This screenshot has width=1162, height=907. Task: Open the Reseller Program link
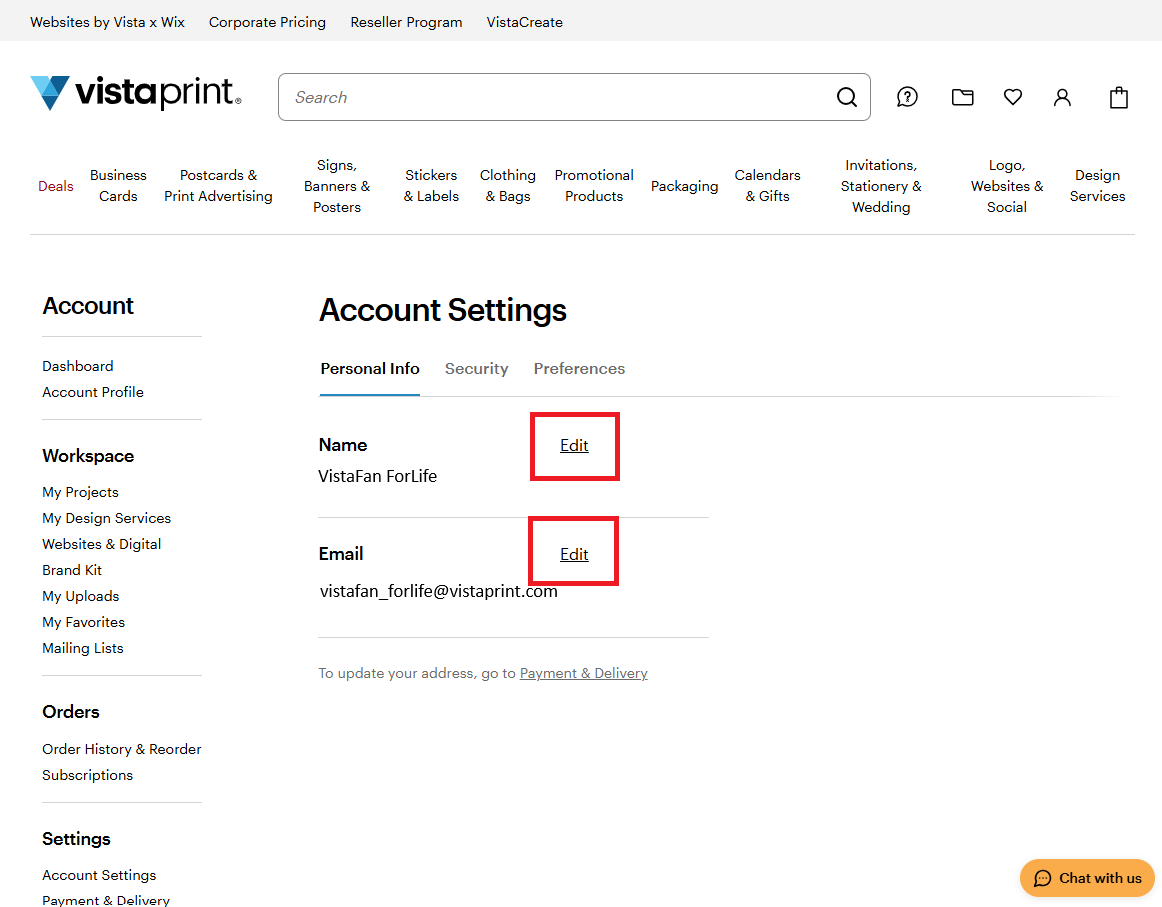[x=406, y=22]
